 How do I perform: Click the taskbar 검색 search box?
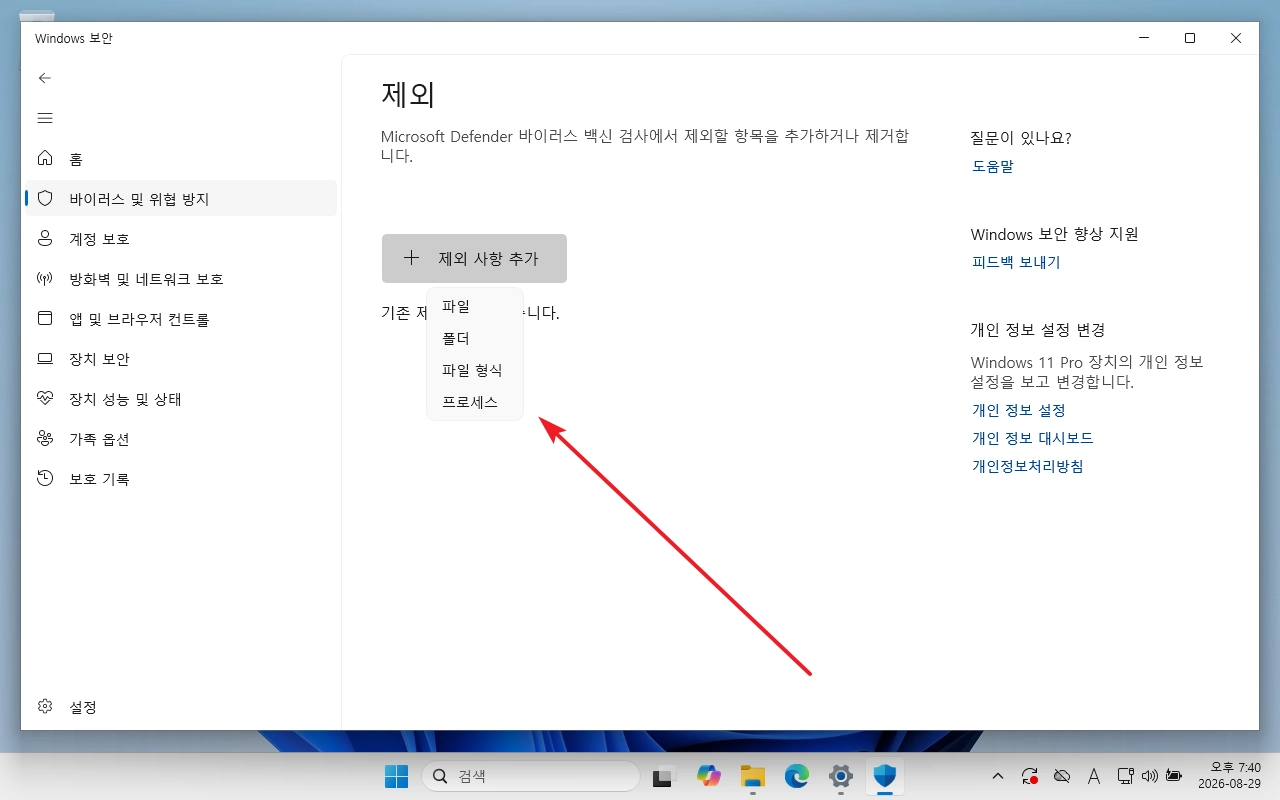[x=530, y=776]
